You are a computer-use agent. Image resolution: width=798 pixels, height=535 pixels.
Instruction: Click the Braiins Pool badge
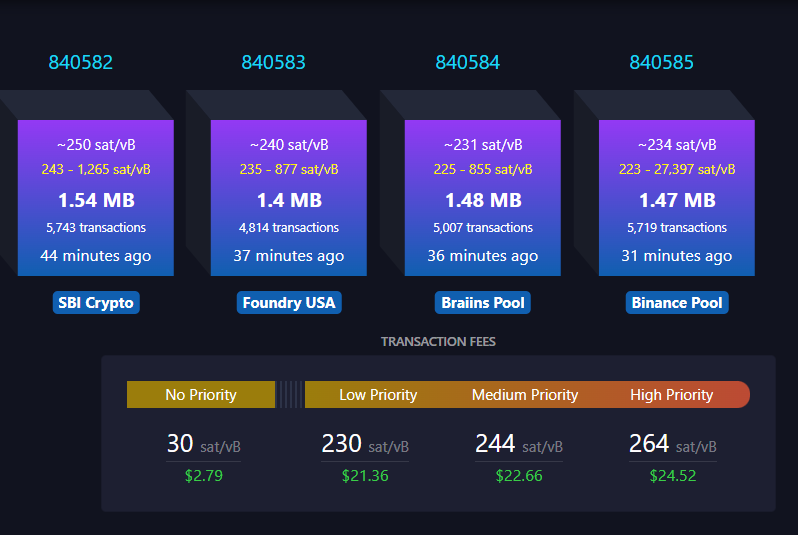coord(482,303)
